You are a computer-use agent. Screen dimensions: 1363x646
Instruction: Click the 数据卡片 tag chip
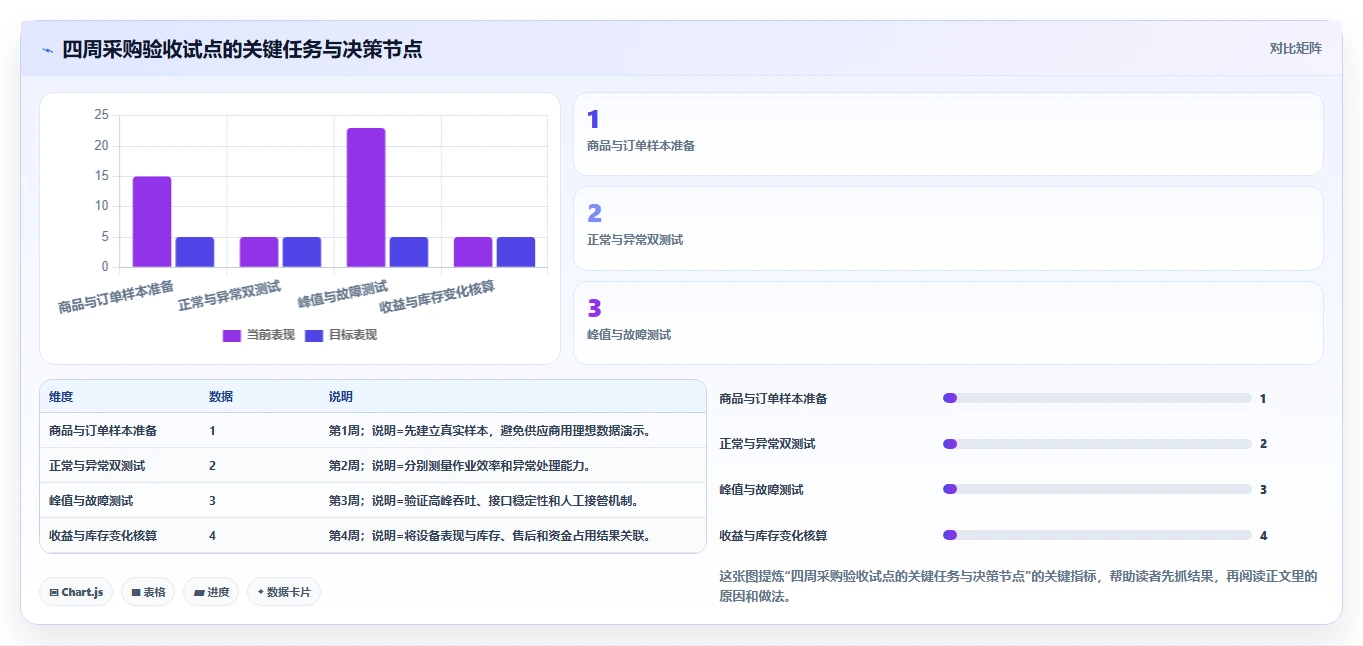[284, 592]
